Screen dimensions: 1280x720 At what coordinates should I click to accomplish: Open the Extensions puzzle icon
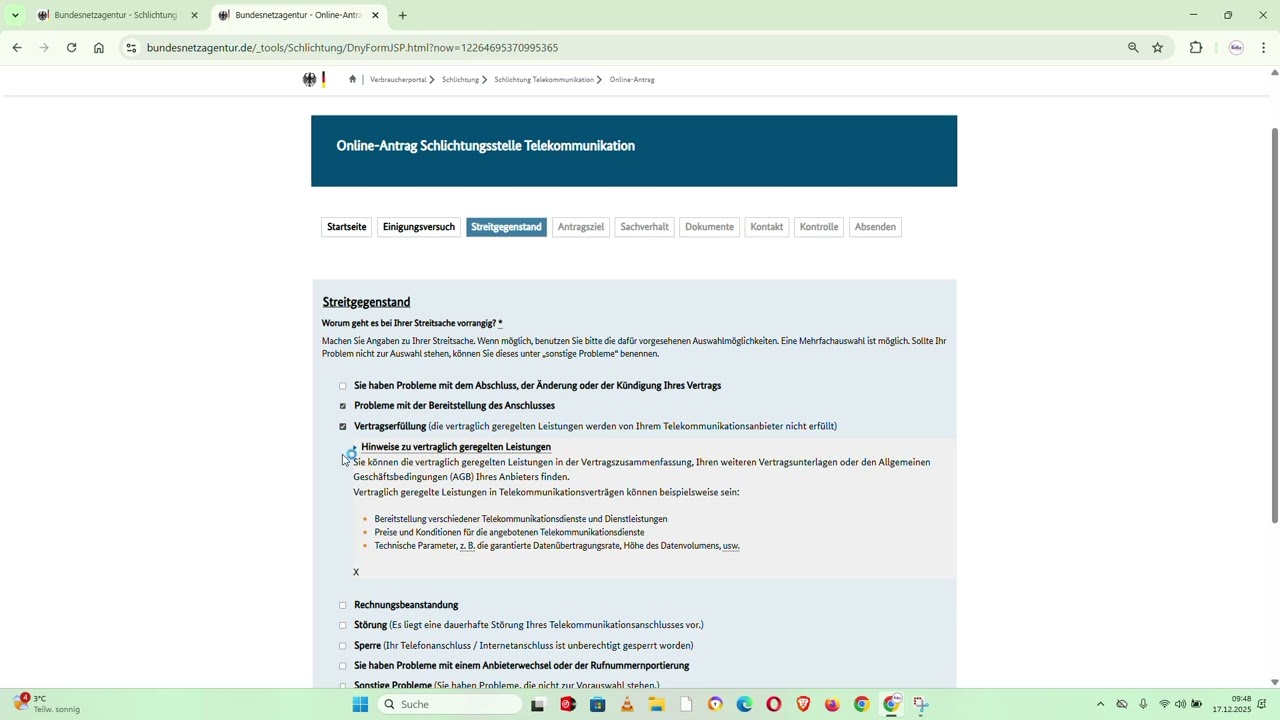pyautogui.click(x=1196, y=47)
